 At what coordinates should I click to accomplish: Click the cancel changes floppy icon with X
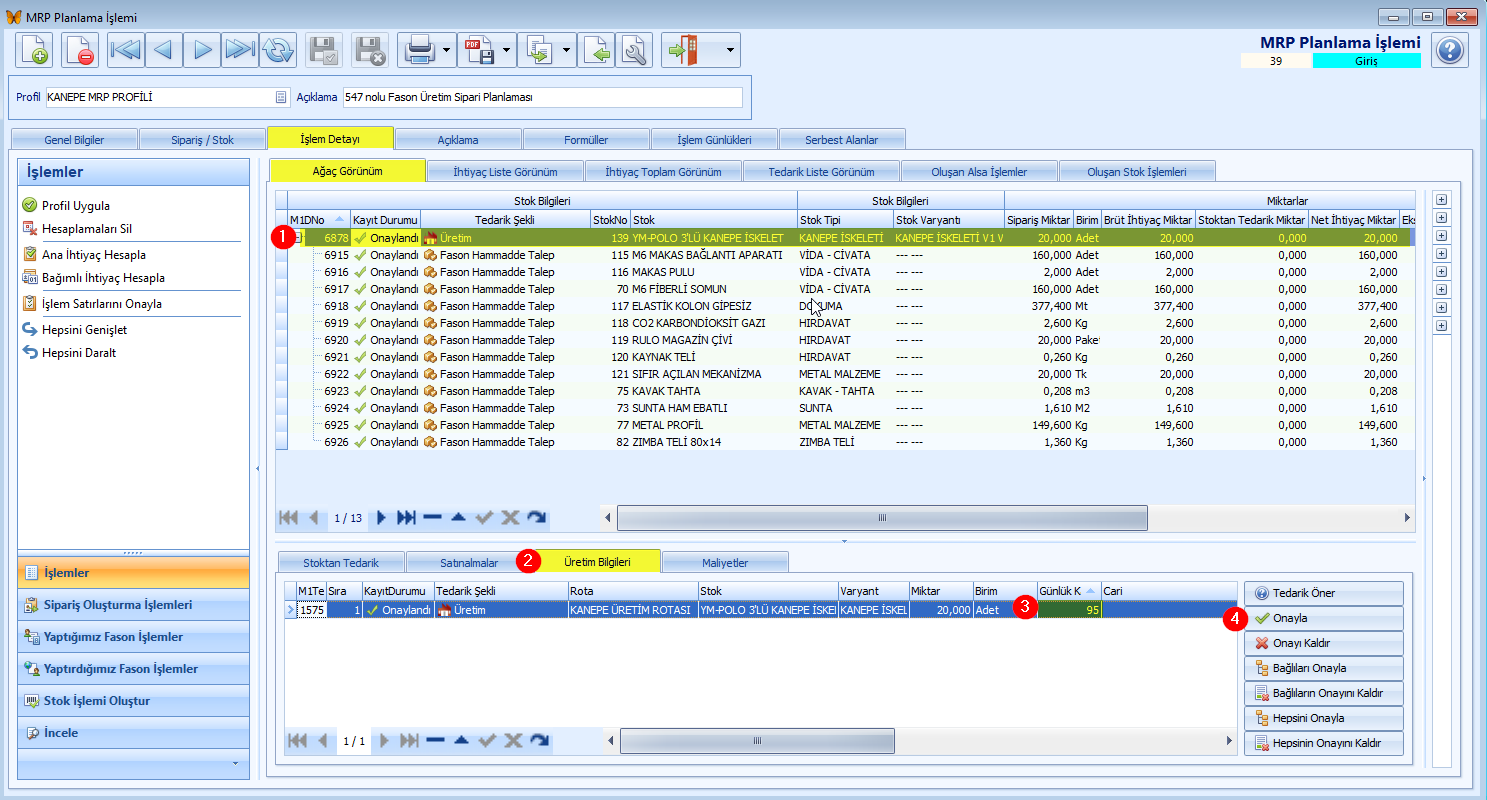coord(370,49)
